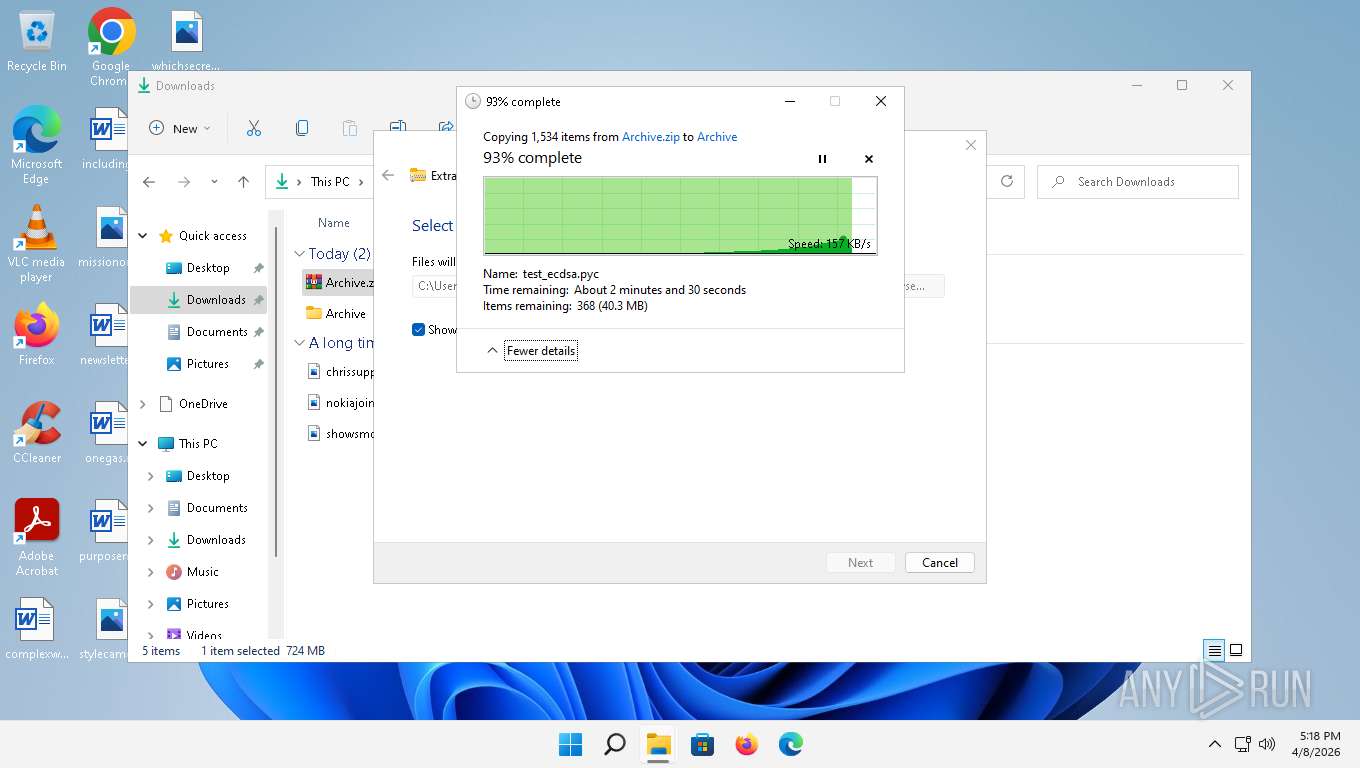The width and height of the screenshot is (1360, 768).
Task: Open the whichsecre image file icon
Action: pos(186,42)
